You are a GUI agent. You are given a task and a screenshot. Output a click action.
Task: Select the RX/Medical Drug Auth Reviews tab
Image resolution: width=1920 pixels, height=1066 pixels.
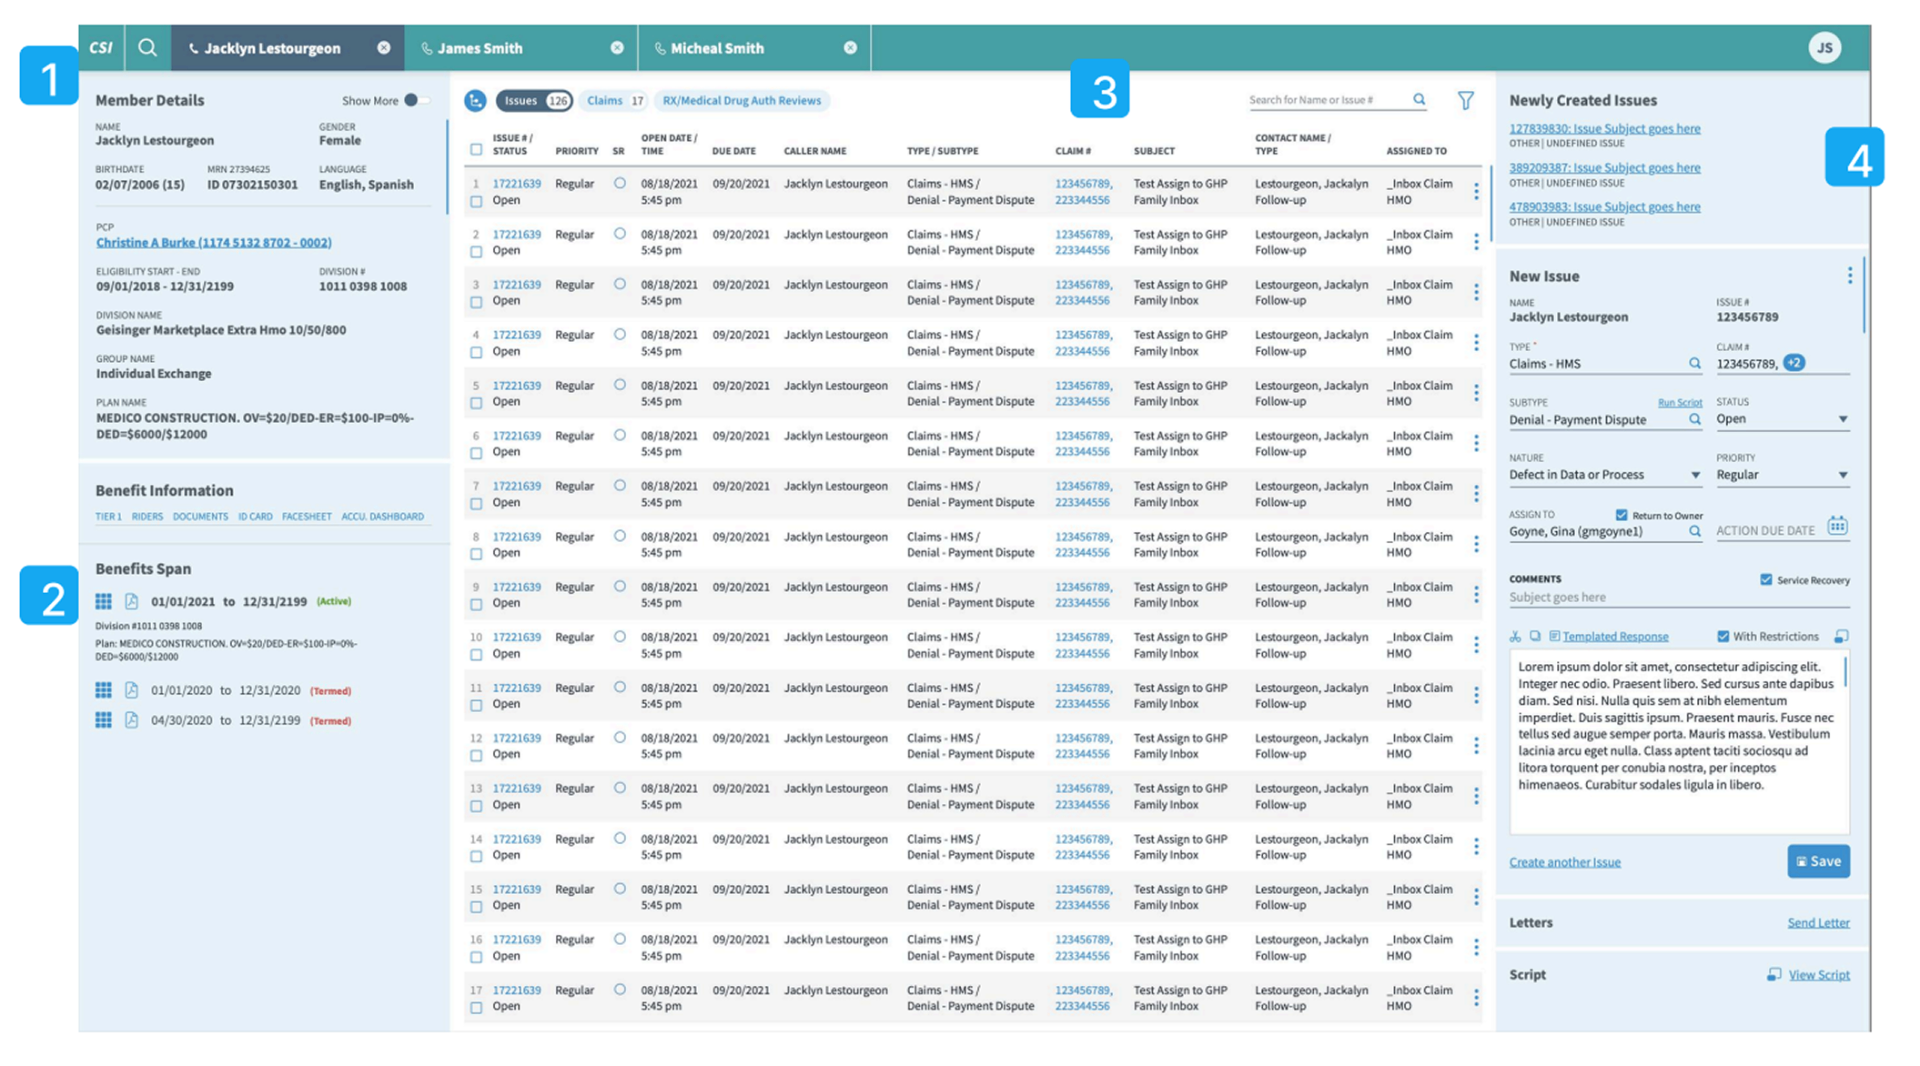(741, 100)
